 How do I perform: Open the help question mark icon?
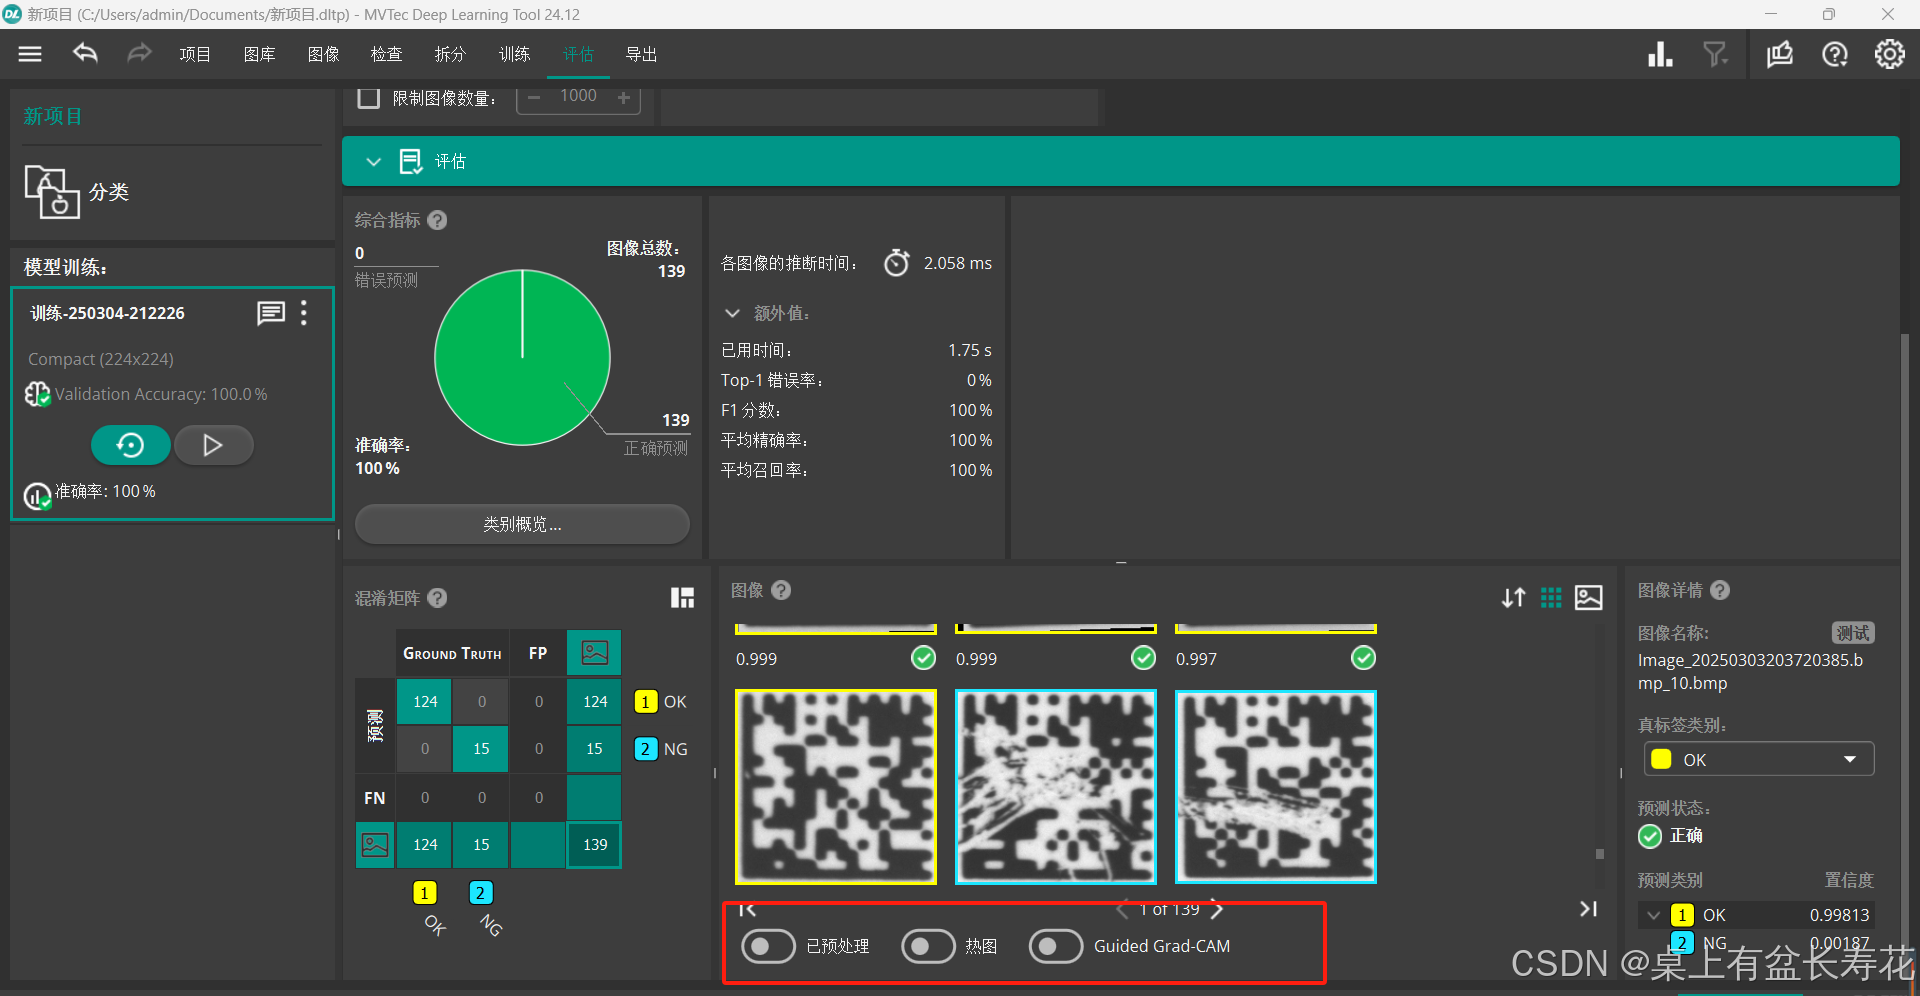[x=1835, y=54]
